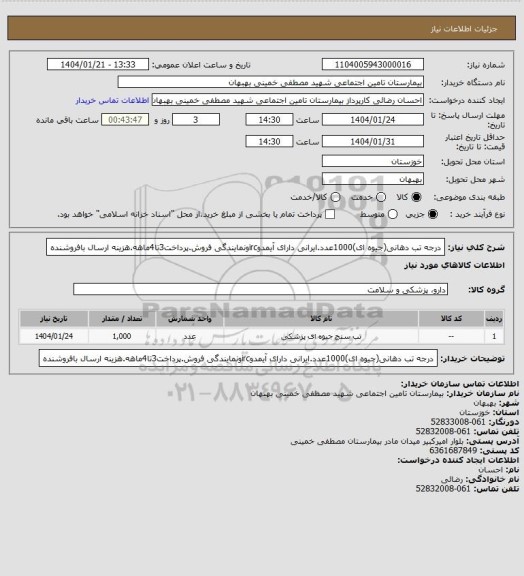Select the کالا/خدمت radio button
Image resolution: width=524 pixels, height=576 pixels.
point(335,197)
